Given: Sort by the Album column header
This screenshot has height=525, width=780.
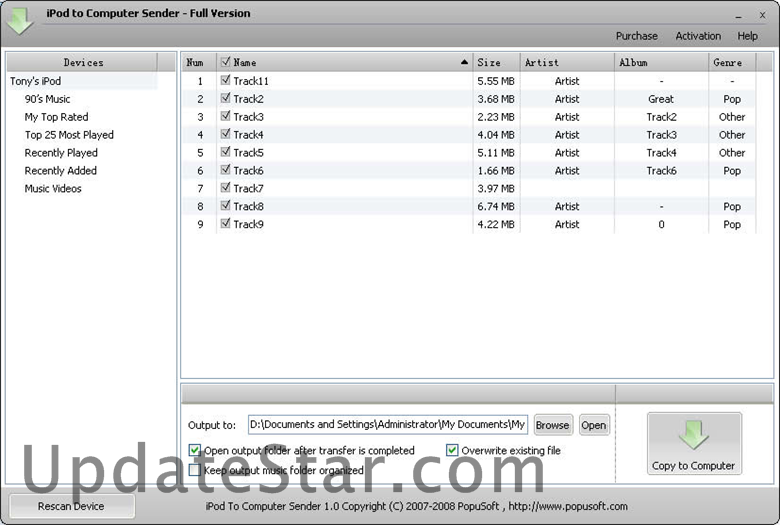Looking at the screenshot, I should pos(662,62).
